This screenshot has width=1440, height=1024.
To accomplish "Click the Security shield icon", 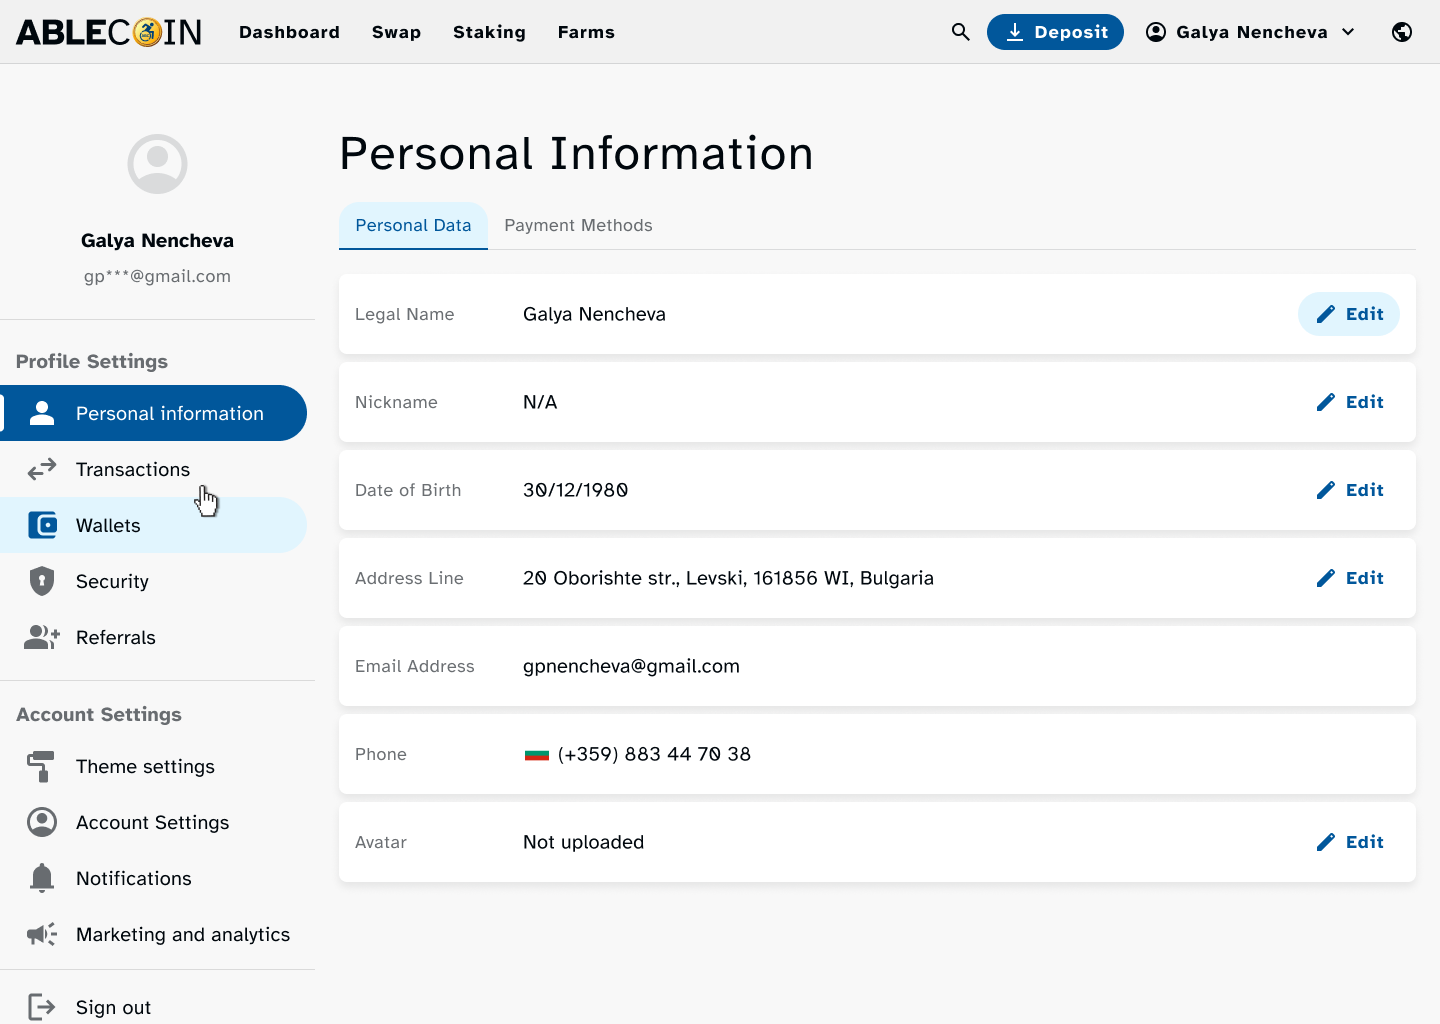I will (x=42, y=581).
